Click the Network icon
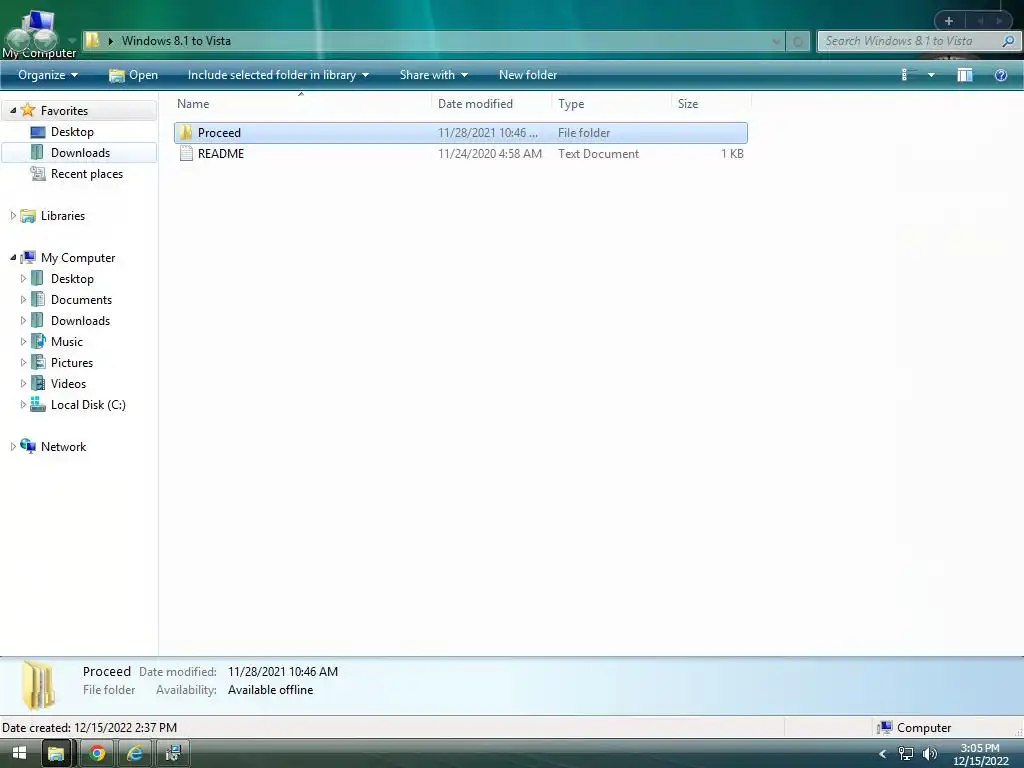 pyautogui.click(x=27, y=446)
